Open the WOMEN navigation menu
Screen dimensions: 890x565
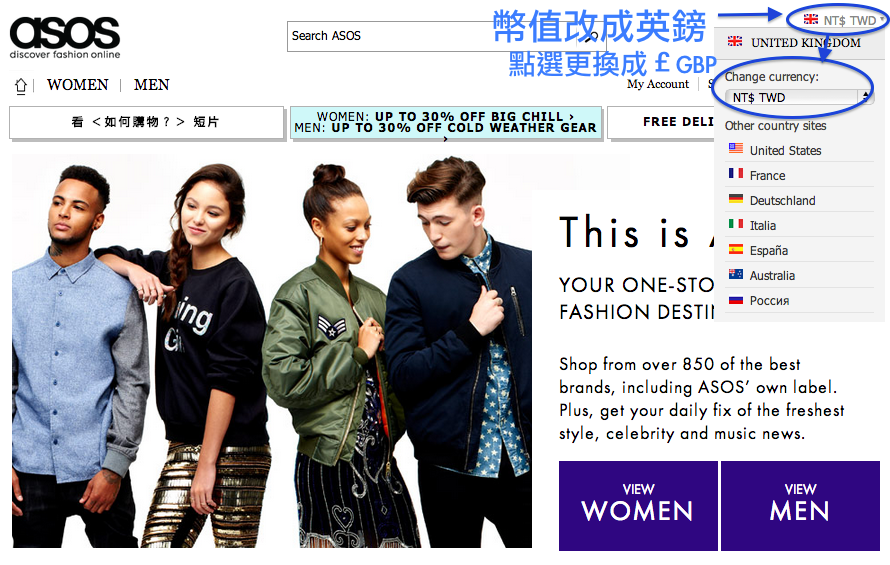pyautogui.click(x=77, y=85)
